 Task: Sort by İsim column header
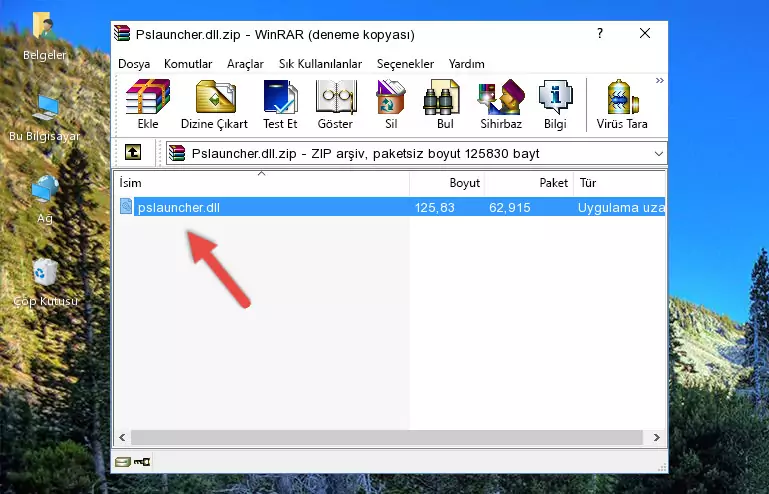pyautogui.click(x=262, y=183)
